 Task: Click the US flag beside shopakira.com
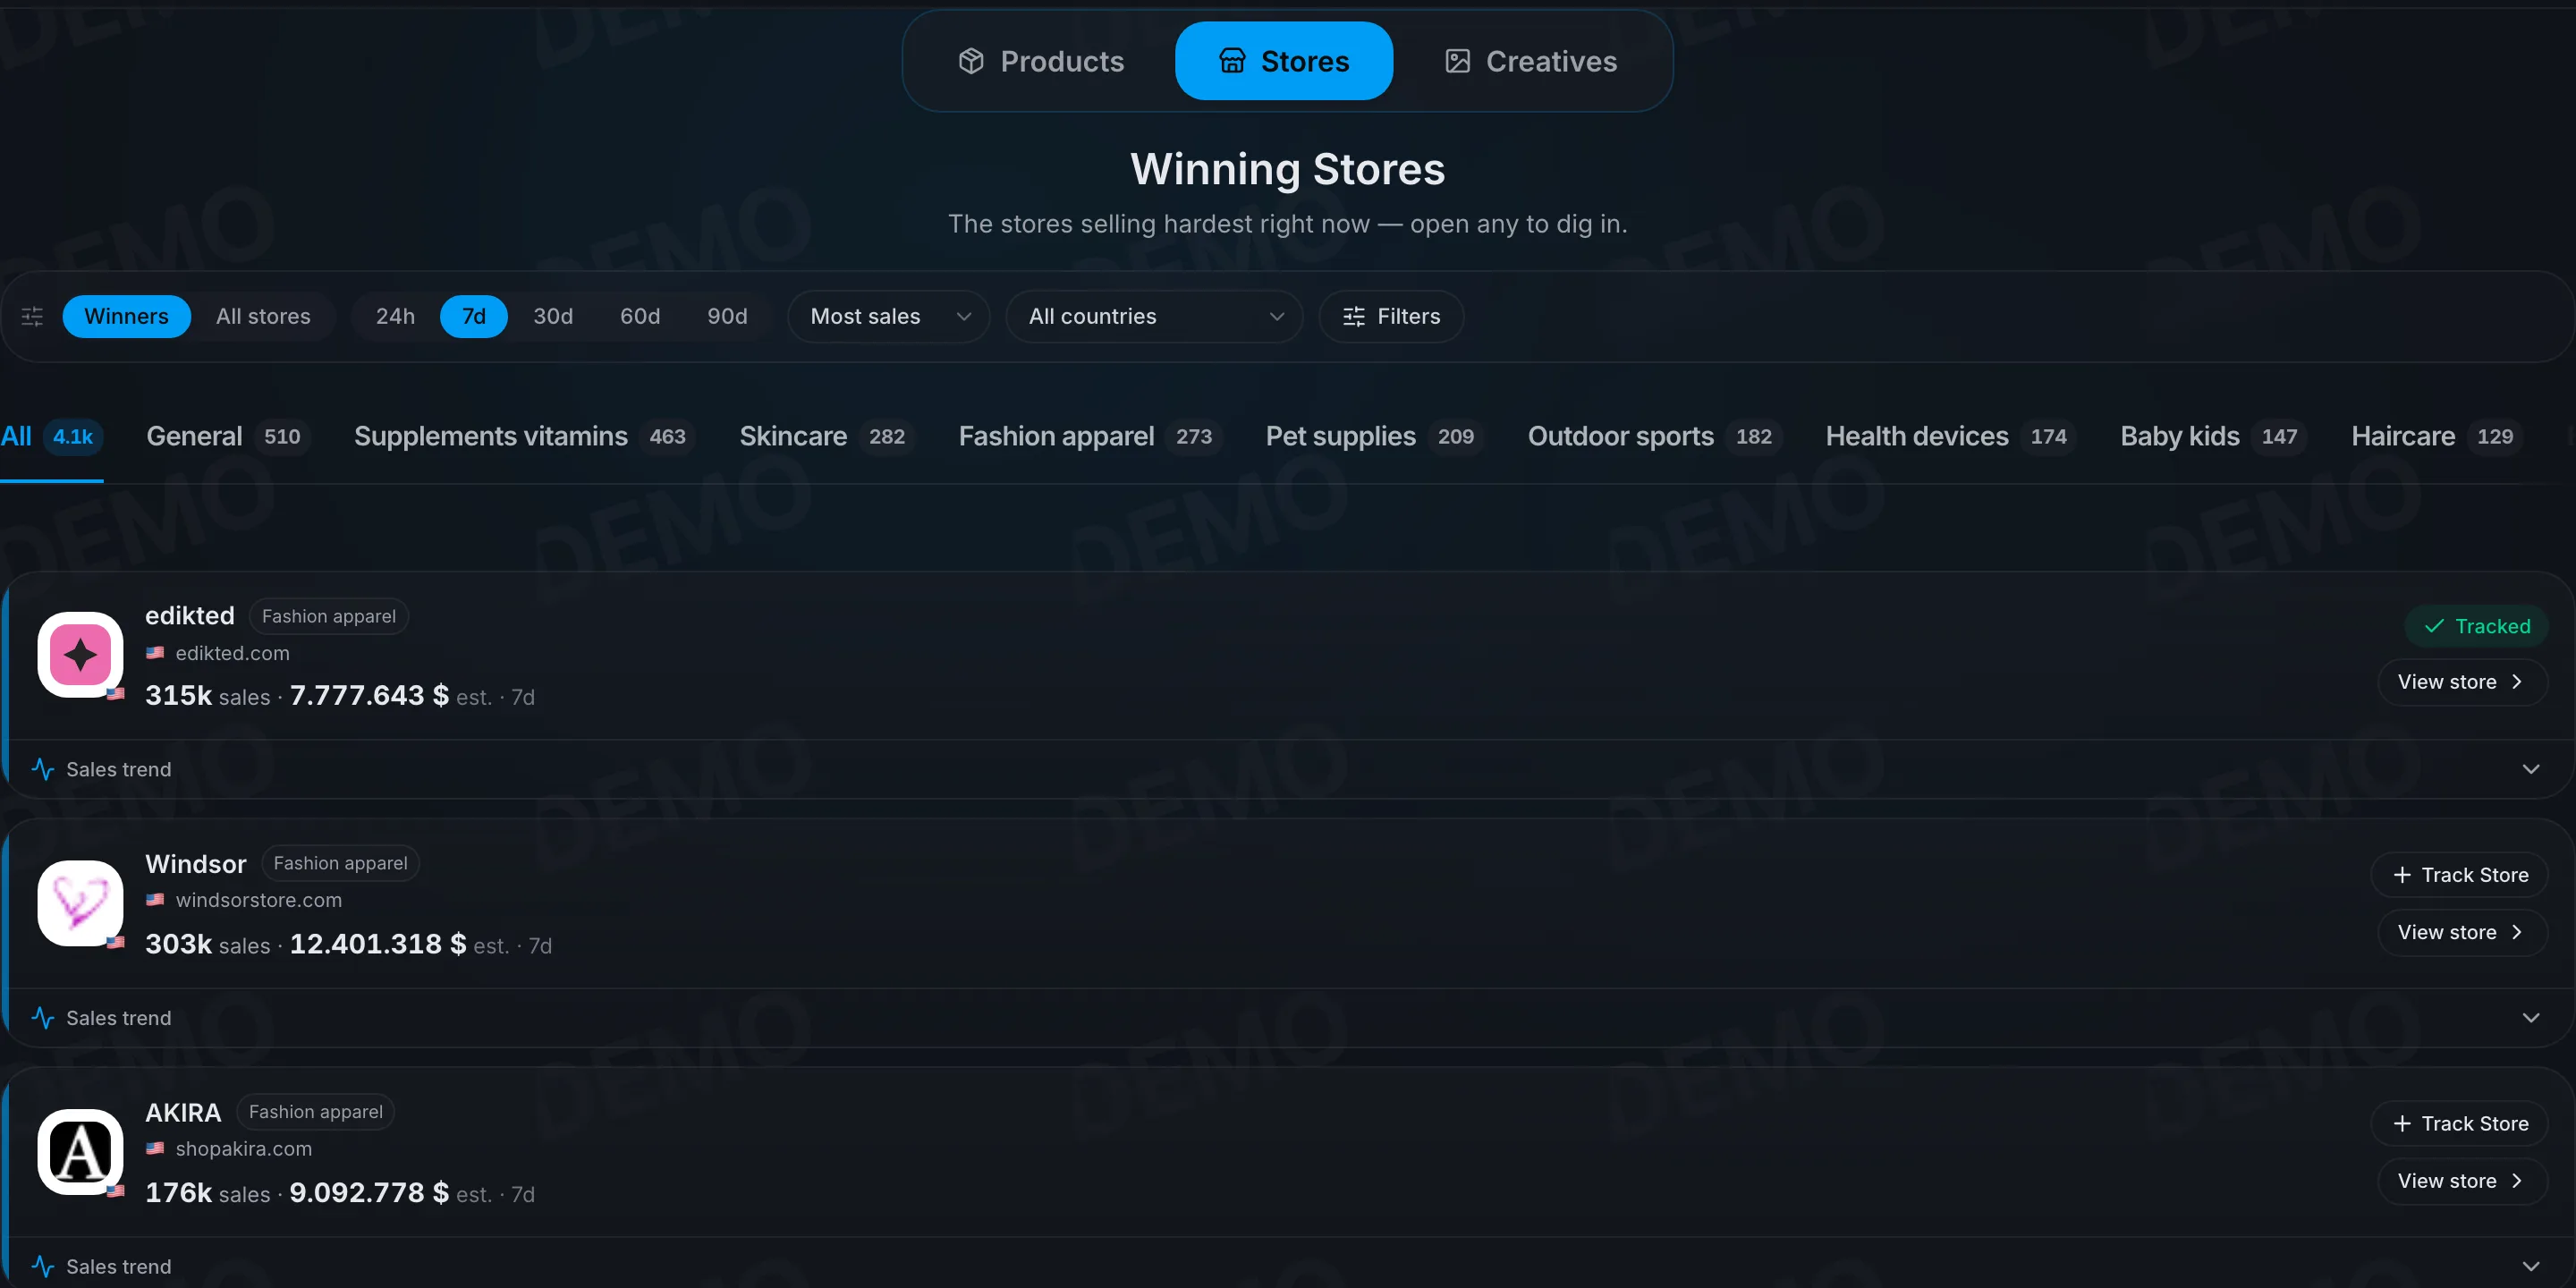(155, 1148)
